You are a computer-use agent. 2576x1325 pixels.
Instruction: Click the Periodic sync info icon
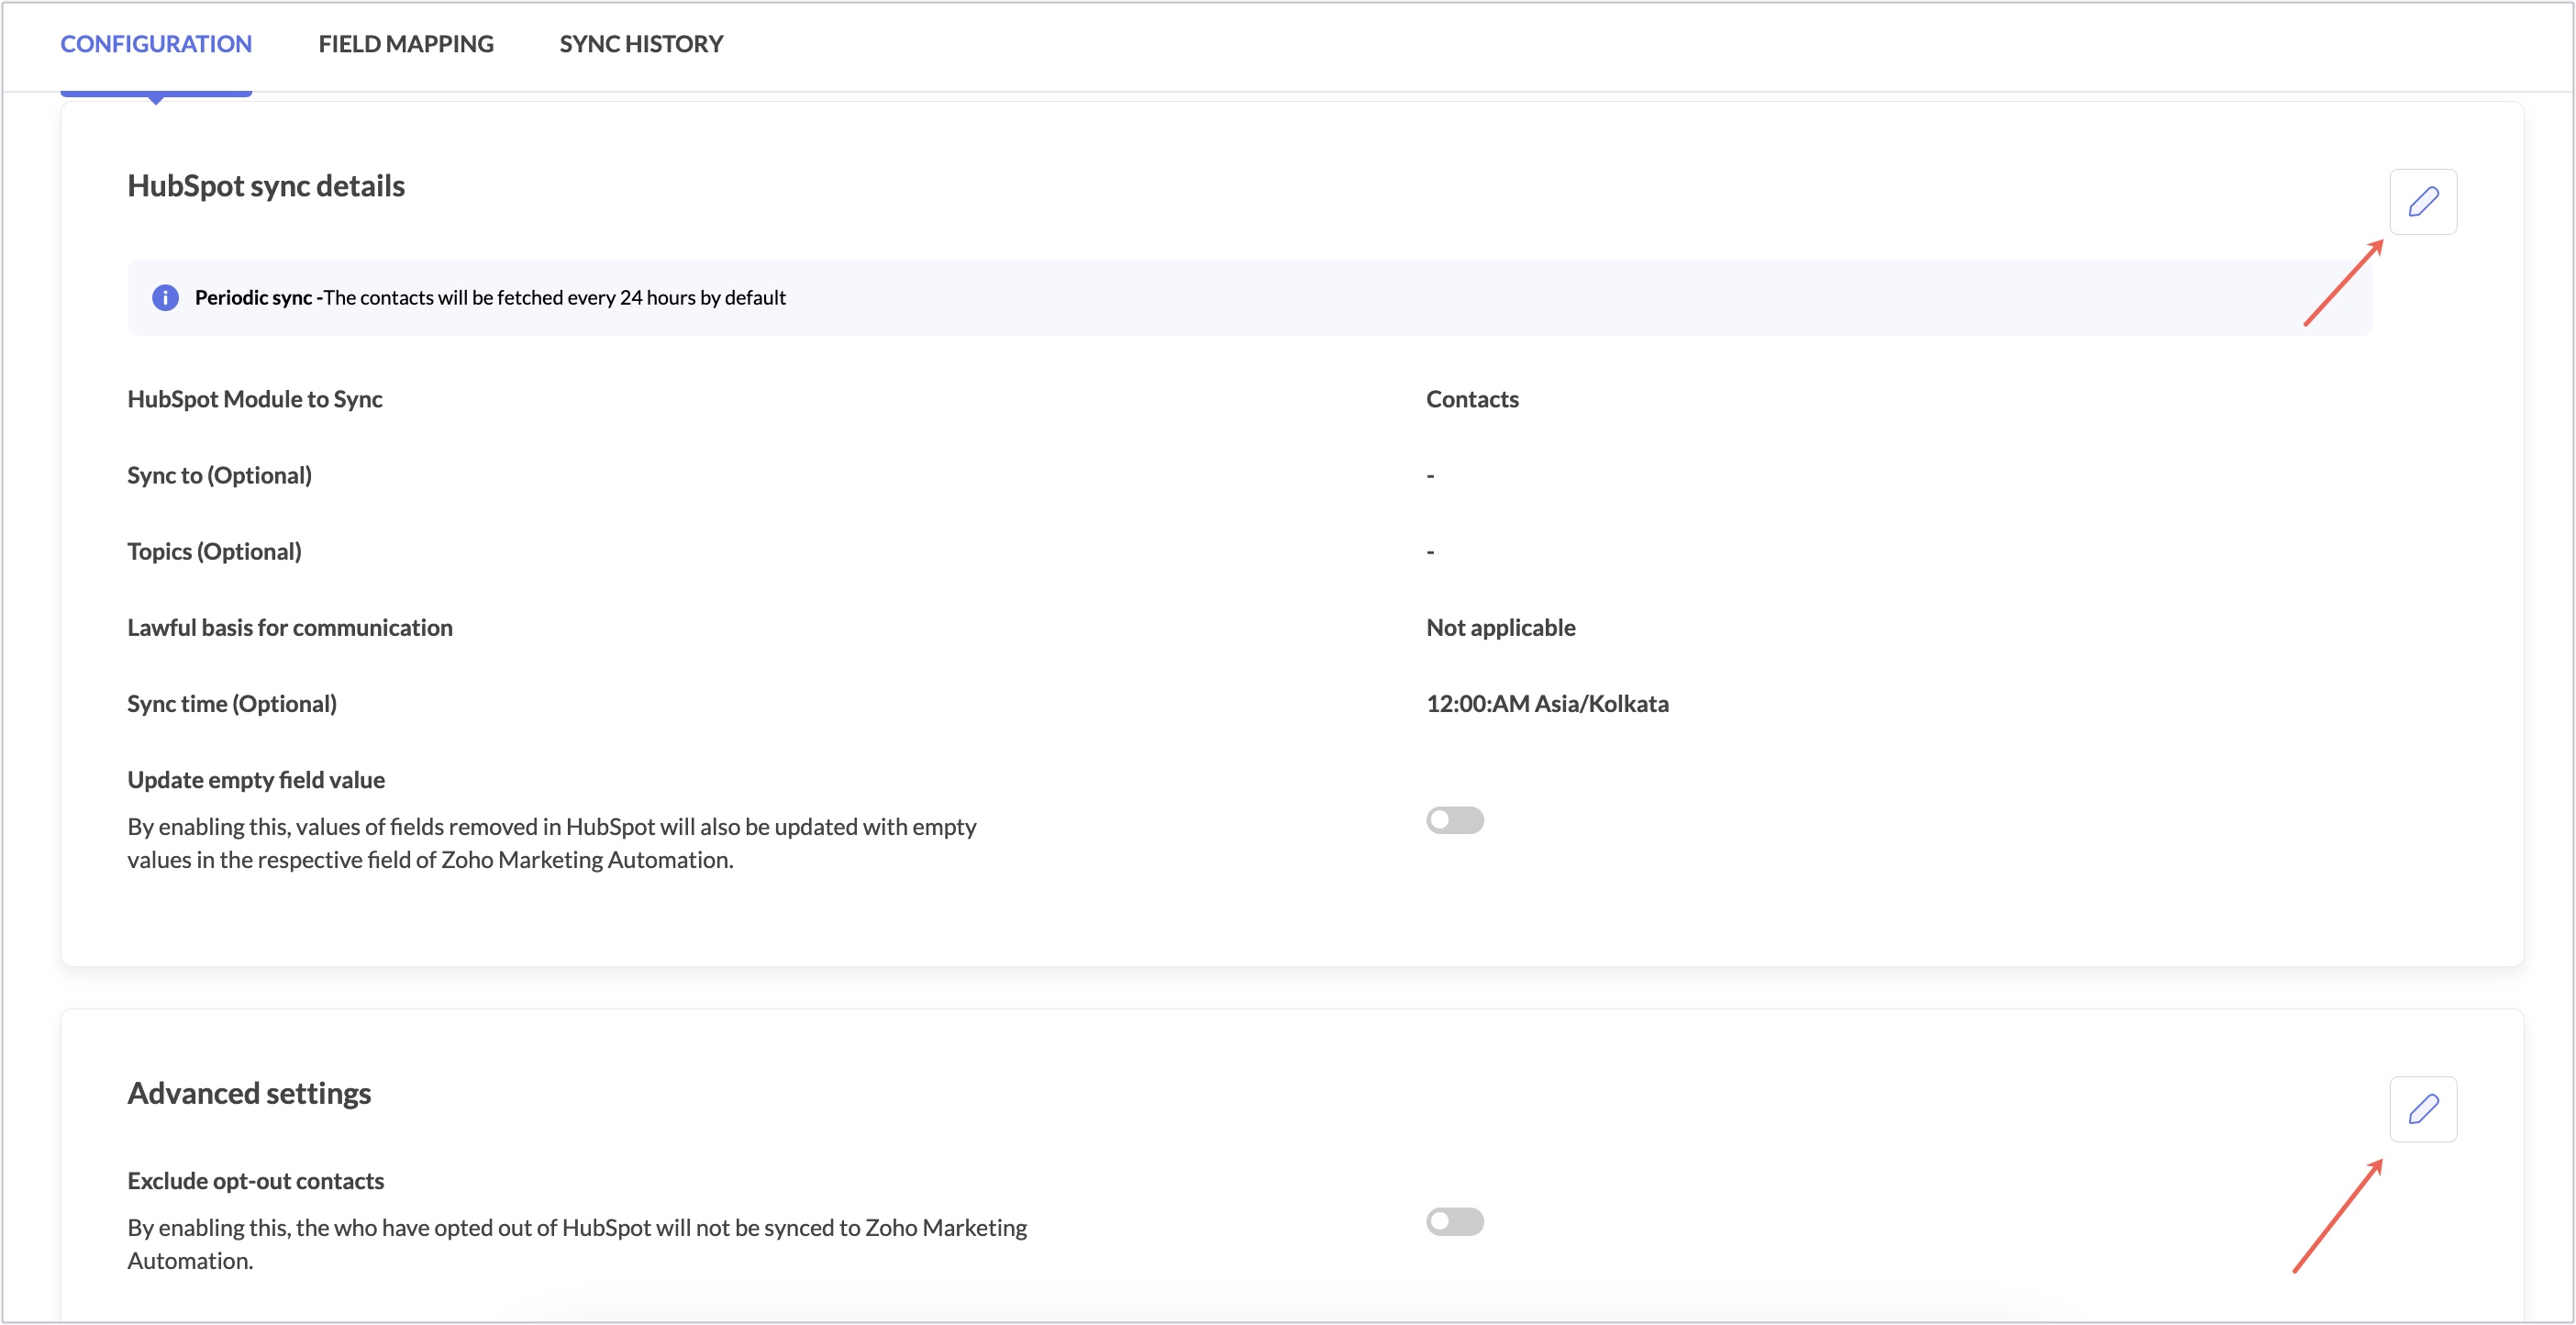pyautogui.click(x=165, y=298)
